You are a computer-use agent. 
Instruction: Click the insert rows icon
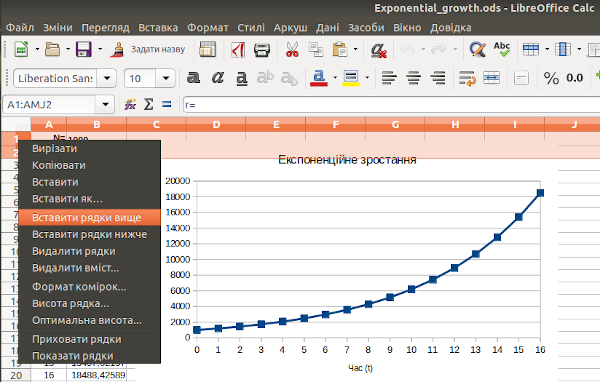coord(531,49)
